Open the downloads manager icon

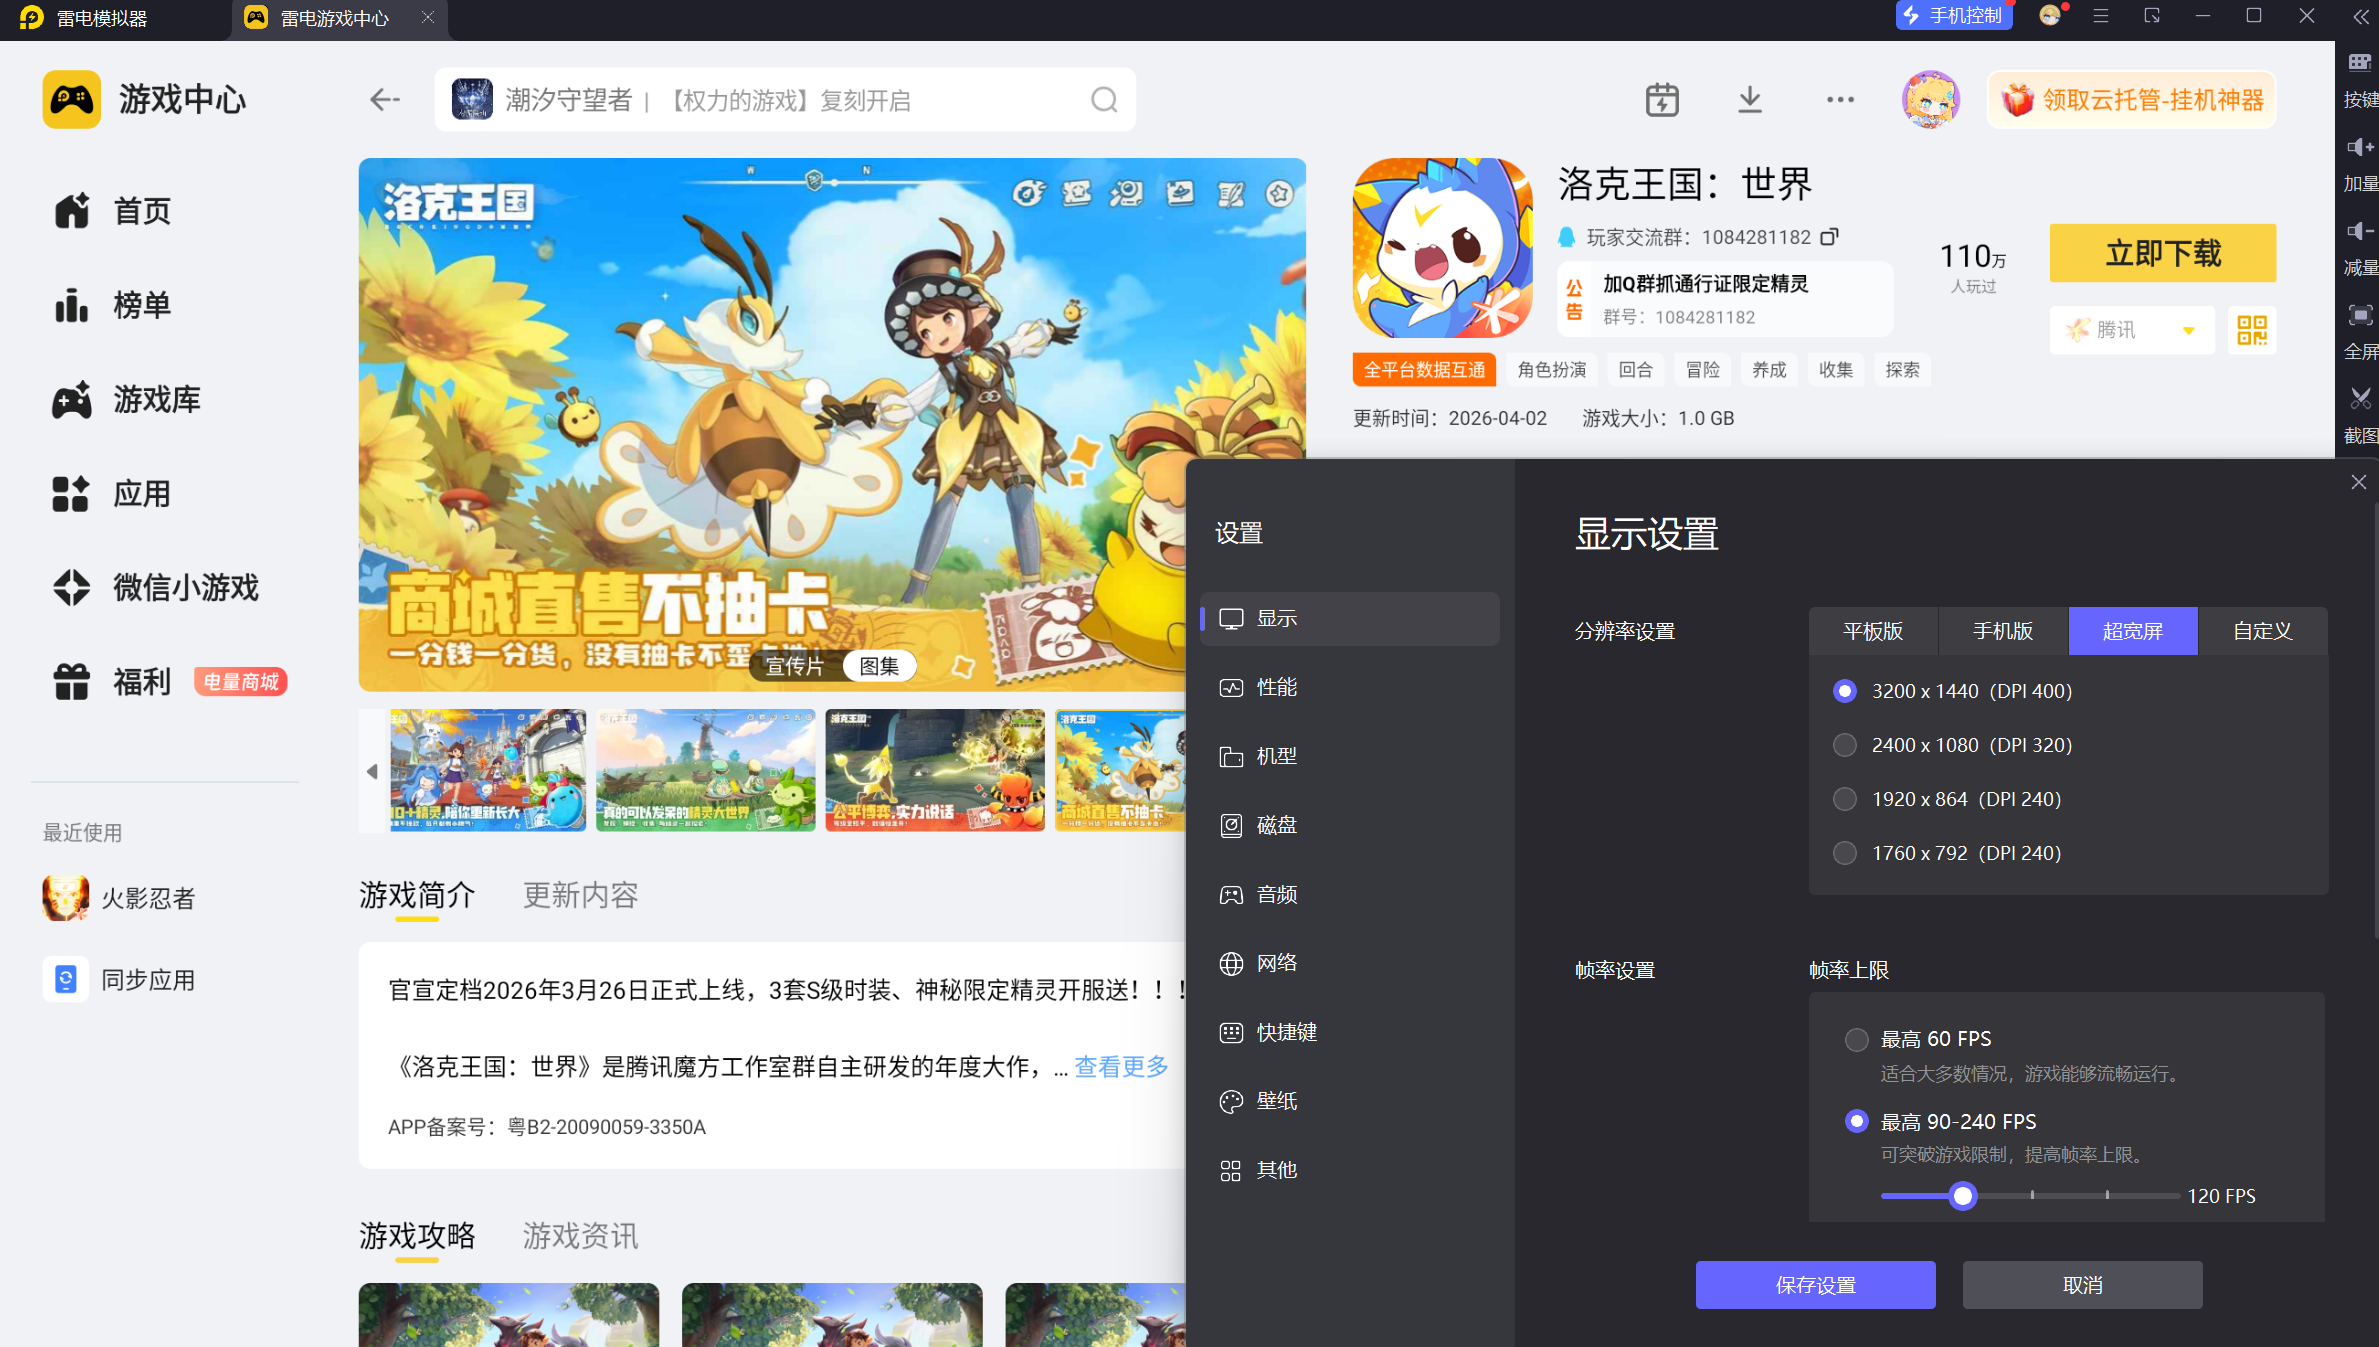tap(1749, 100)
